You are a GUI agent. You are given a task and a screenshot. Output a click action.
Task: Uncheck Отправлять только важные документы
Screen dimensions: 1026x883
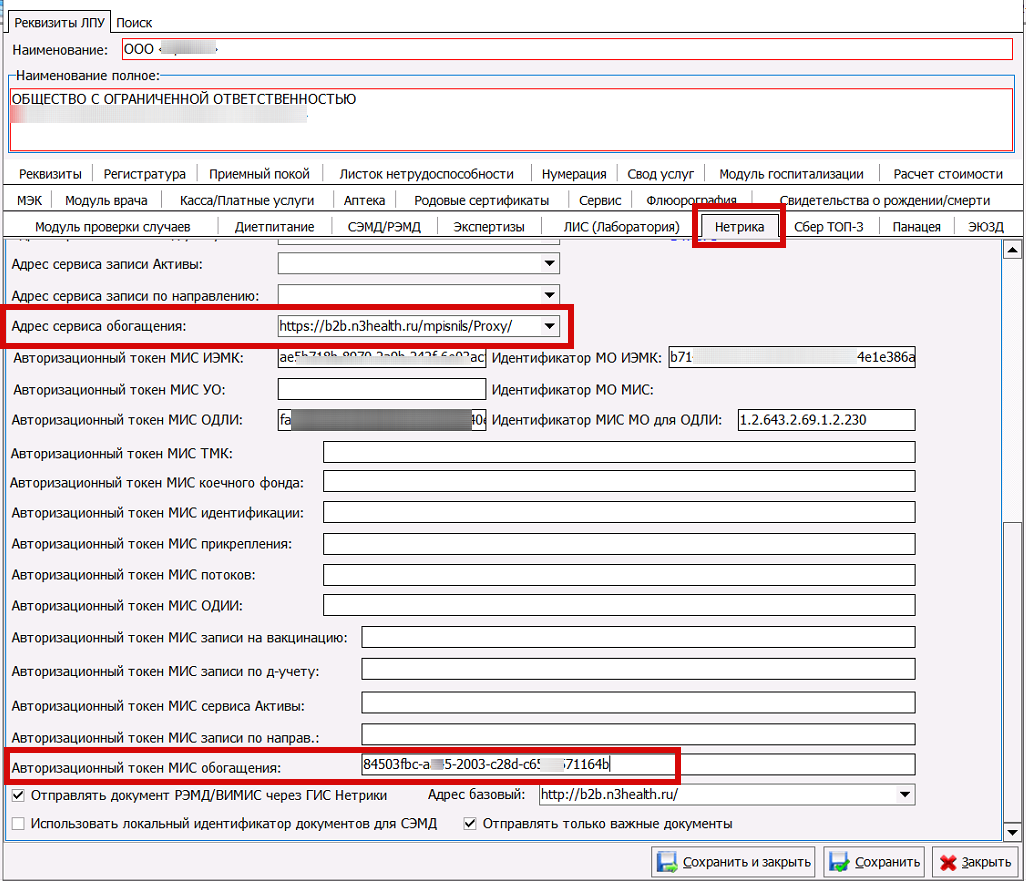click(470, 823)
